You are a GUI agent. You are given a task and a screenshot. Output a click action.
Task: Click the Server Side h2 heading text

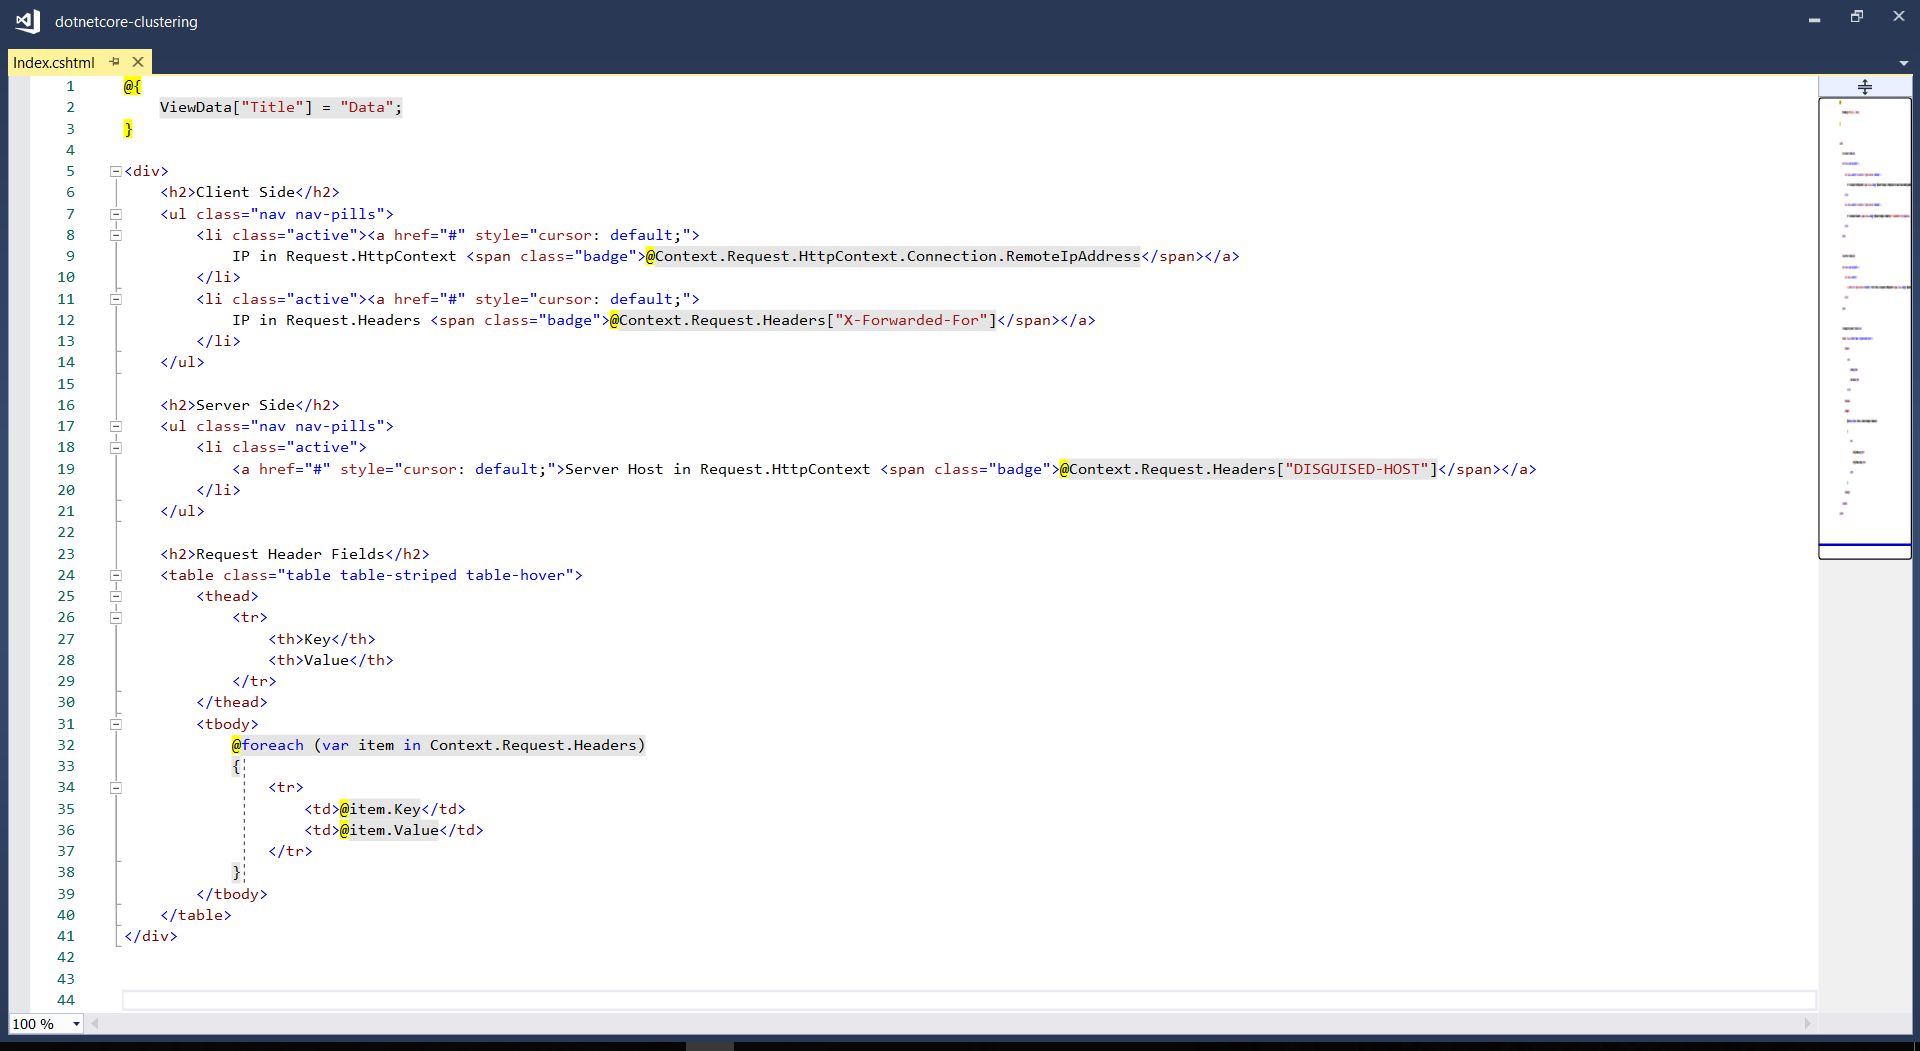pyautogui.click(x=245, y=405)
